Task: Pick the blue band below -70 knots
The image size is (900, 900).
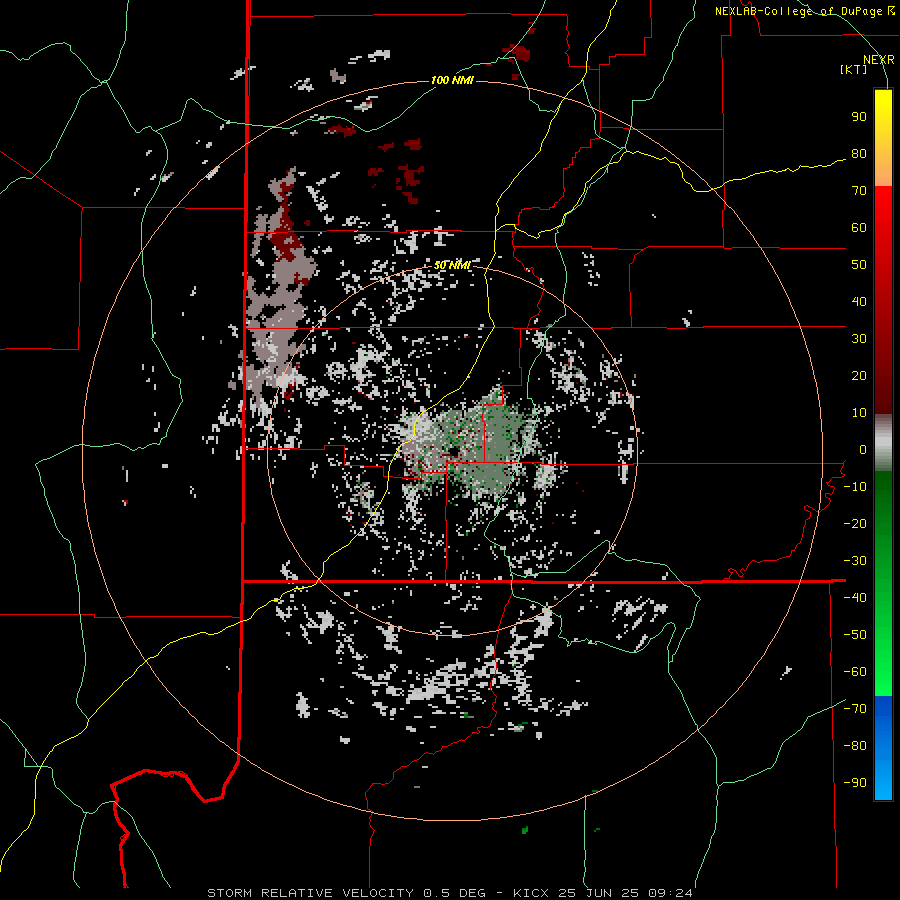Action: (883, 748)
